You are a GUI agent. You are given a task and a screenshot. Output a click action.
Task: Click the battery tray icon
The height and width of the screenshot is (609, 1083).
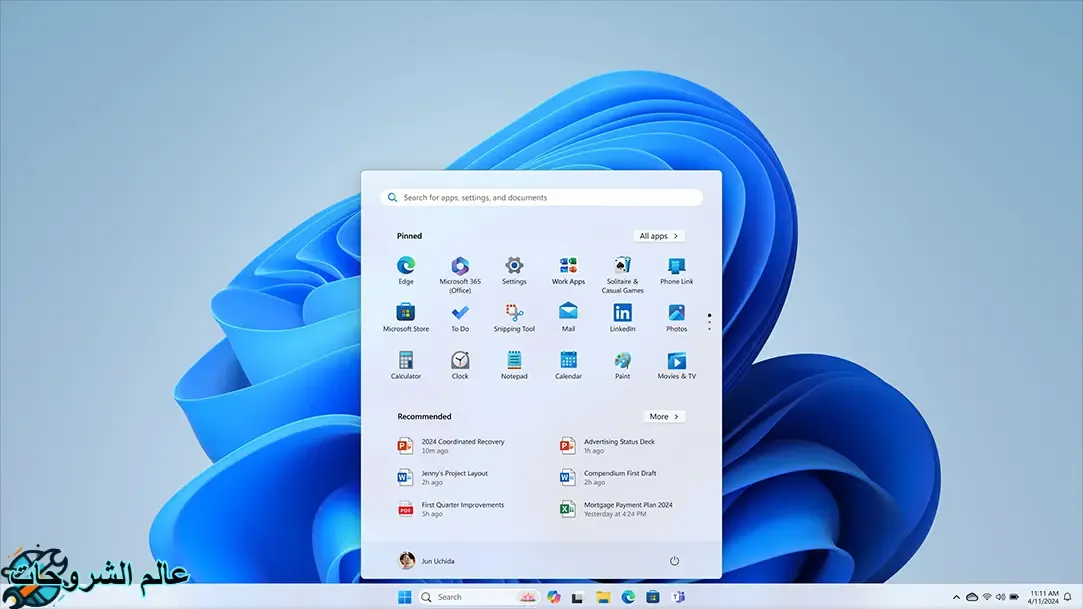click(1014, 597)
